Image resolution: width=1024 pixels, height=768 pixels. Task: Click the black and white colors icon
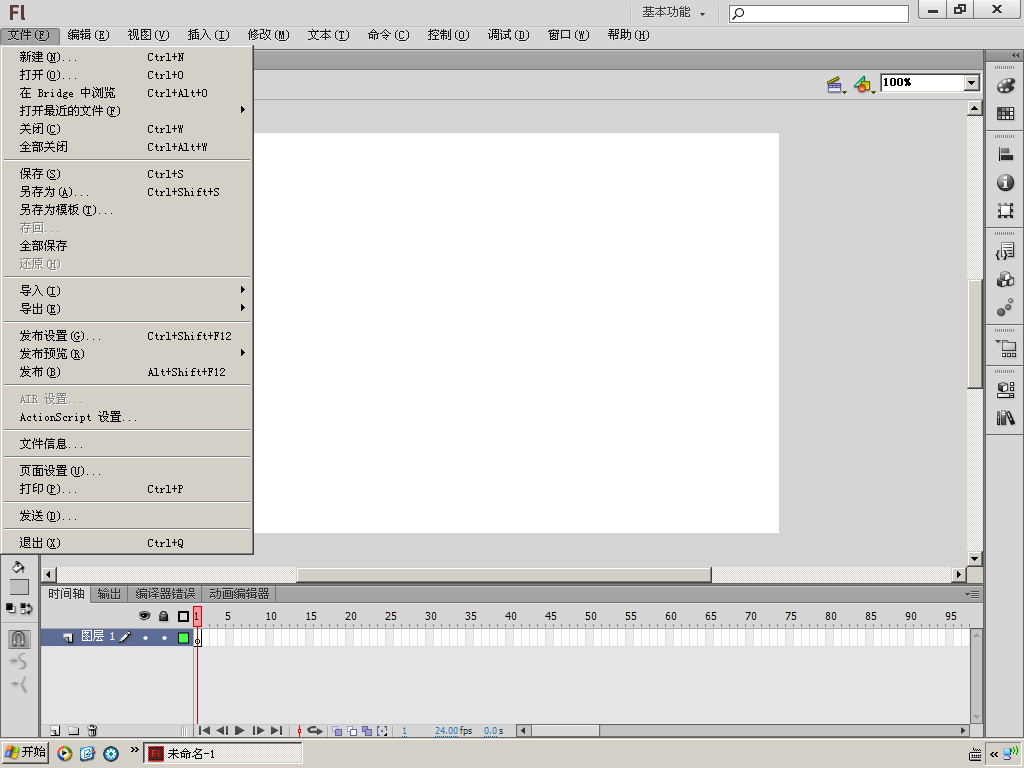click(10, 609)
